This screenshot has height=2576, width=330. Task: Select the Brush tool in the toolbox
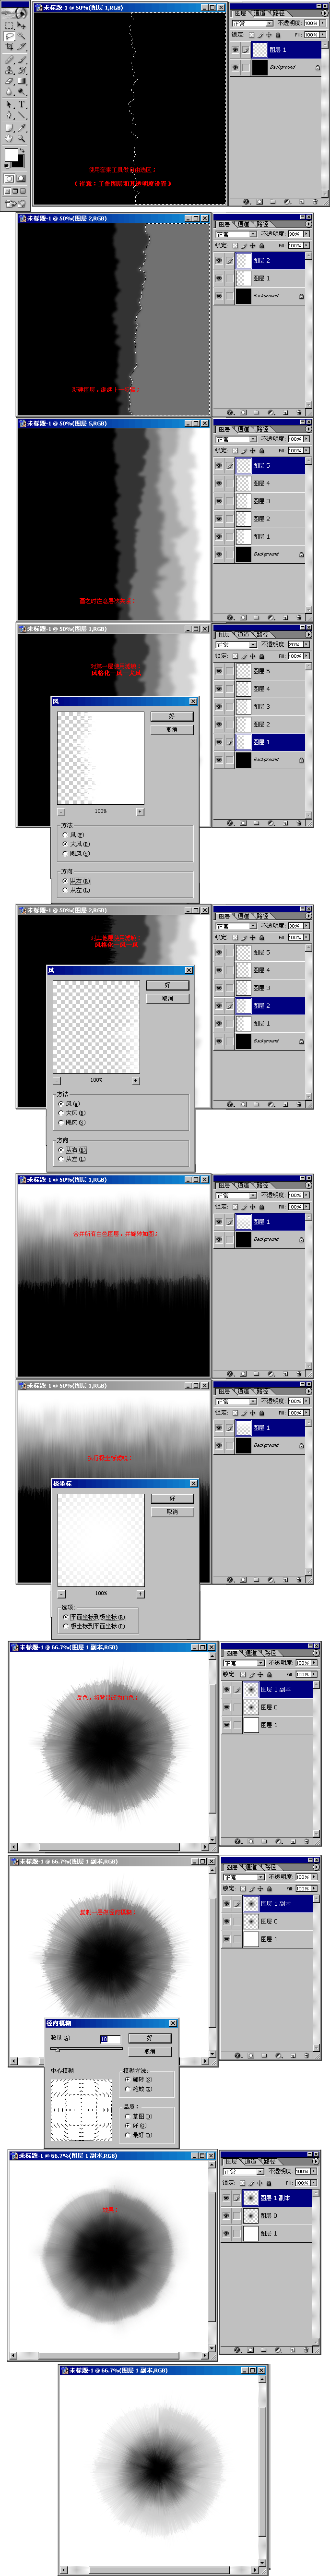pos(21,59)
